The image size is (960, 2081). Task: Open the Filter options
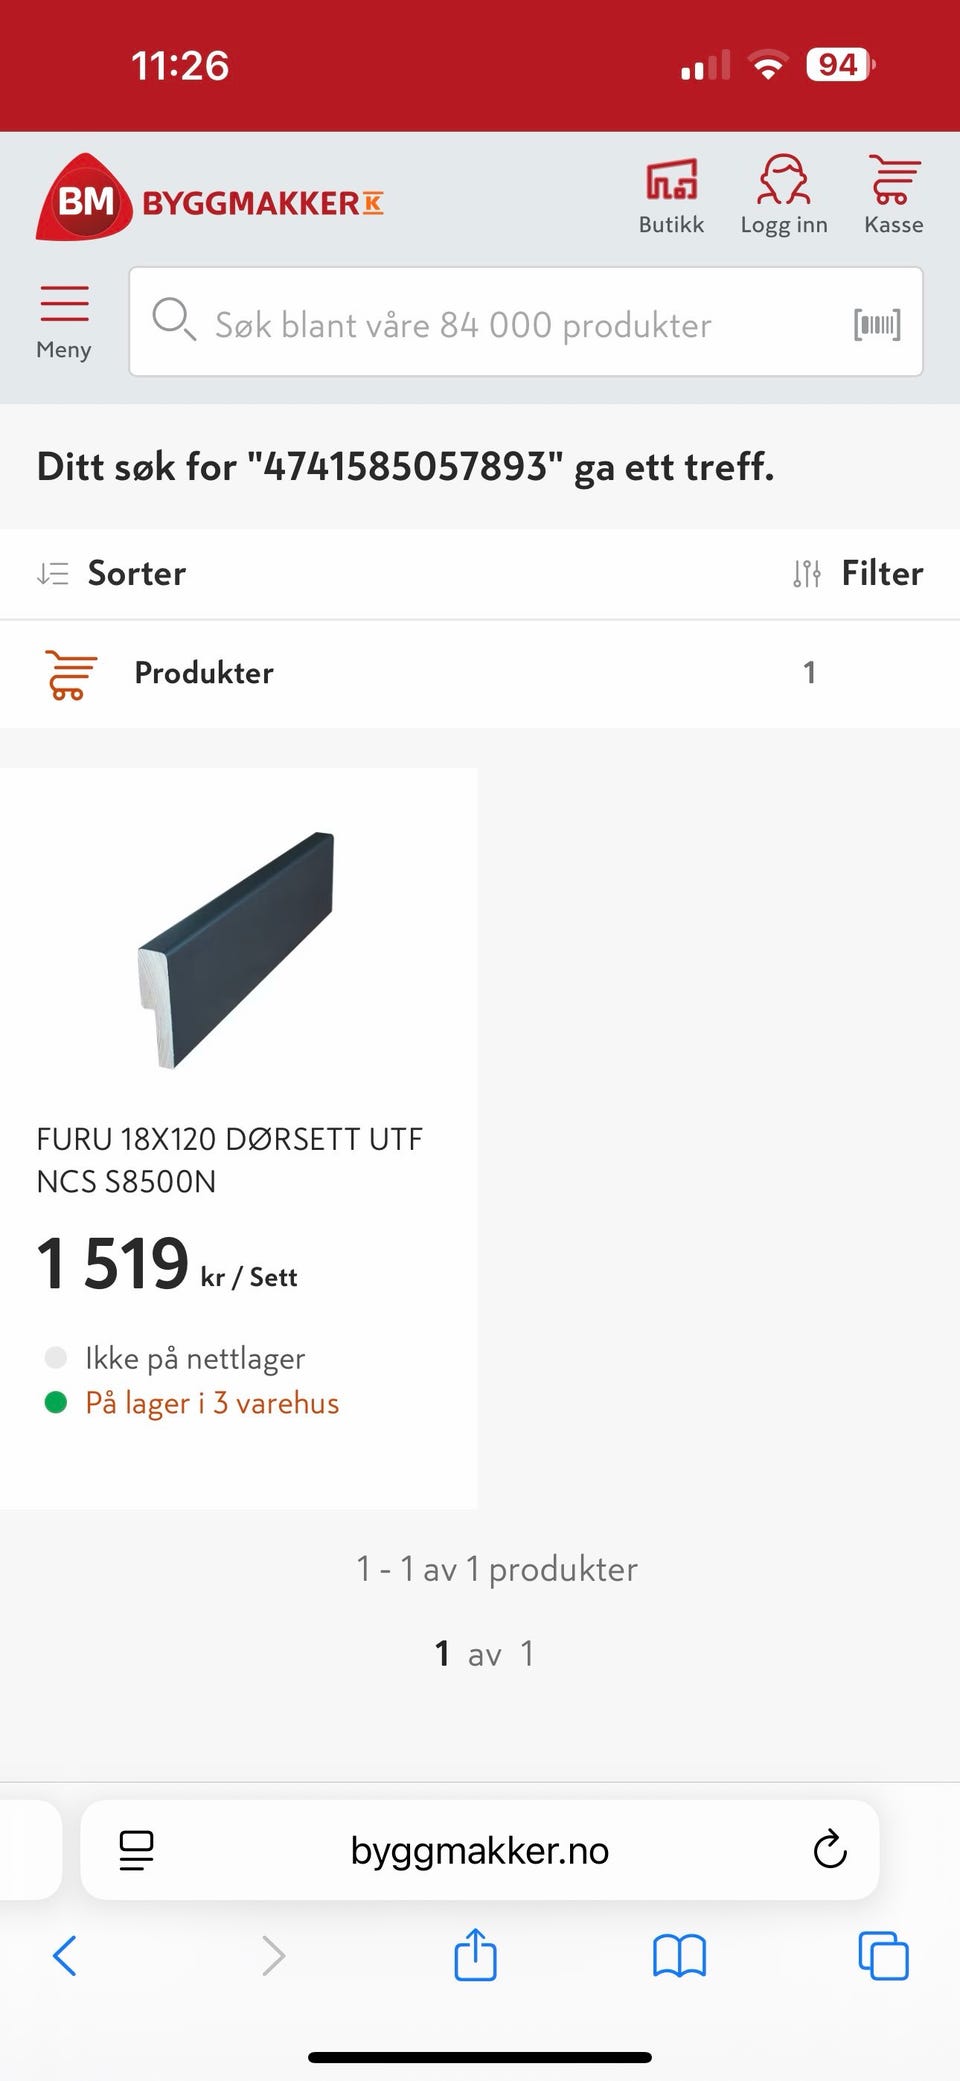coord(857,573)
